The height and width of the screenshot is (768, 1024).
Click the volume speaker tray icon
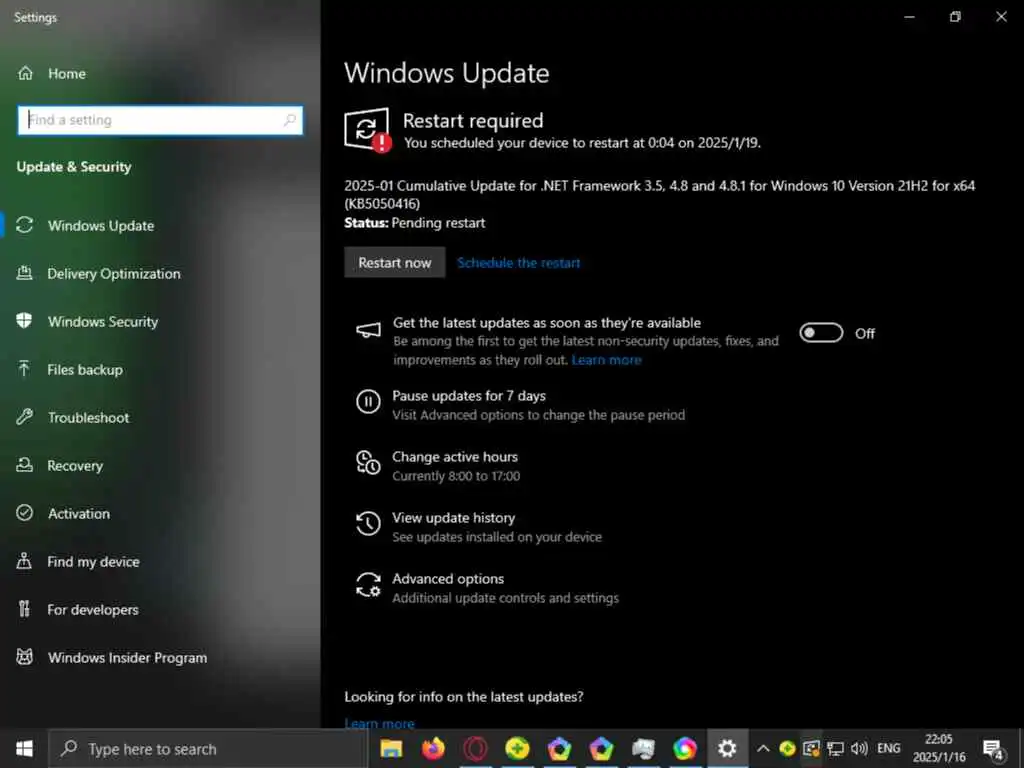click(x=859, y=748)
